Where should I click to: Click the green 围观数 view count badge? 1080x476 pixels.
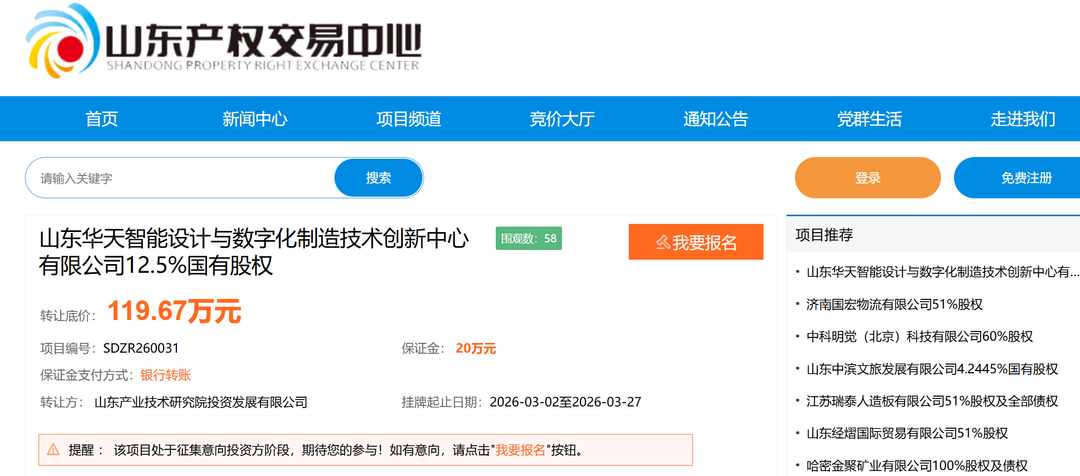[529, 239]
